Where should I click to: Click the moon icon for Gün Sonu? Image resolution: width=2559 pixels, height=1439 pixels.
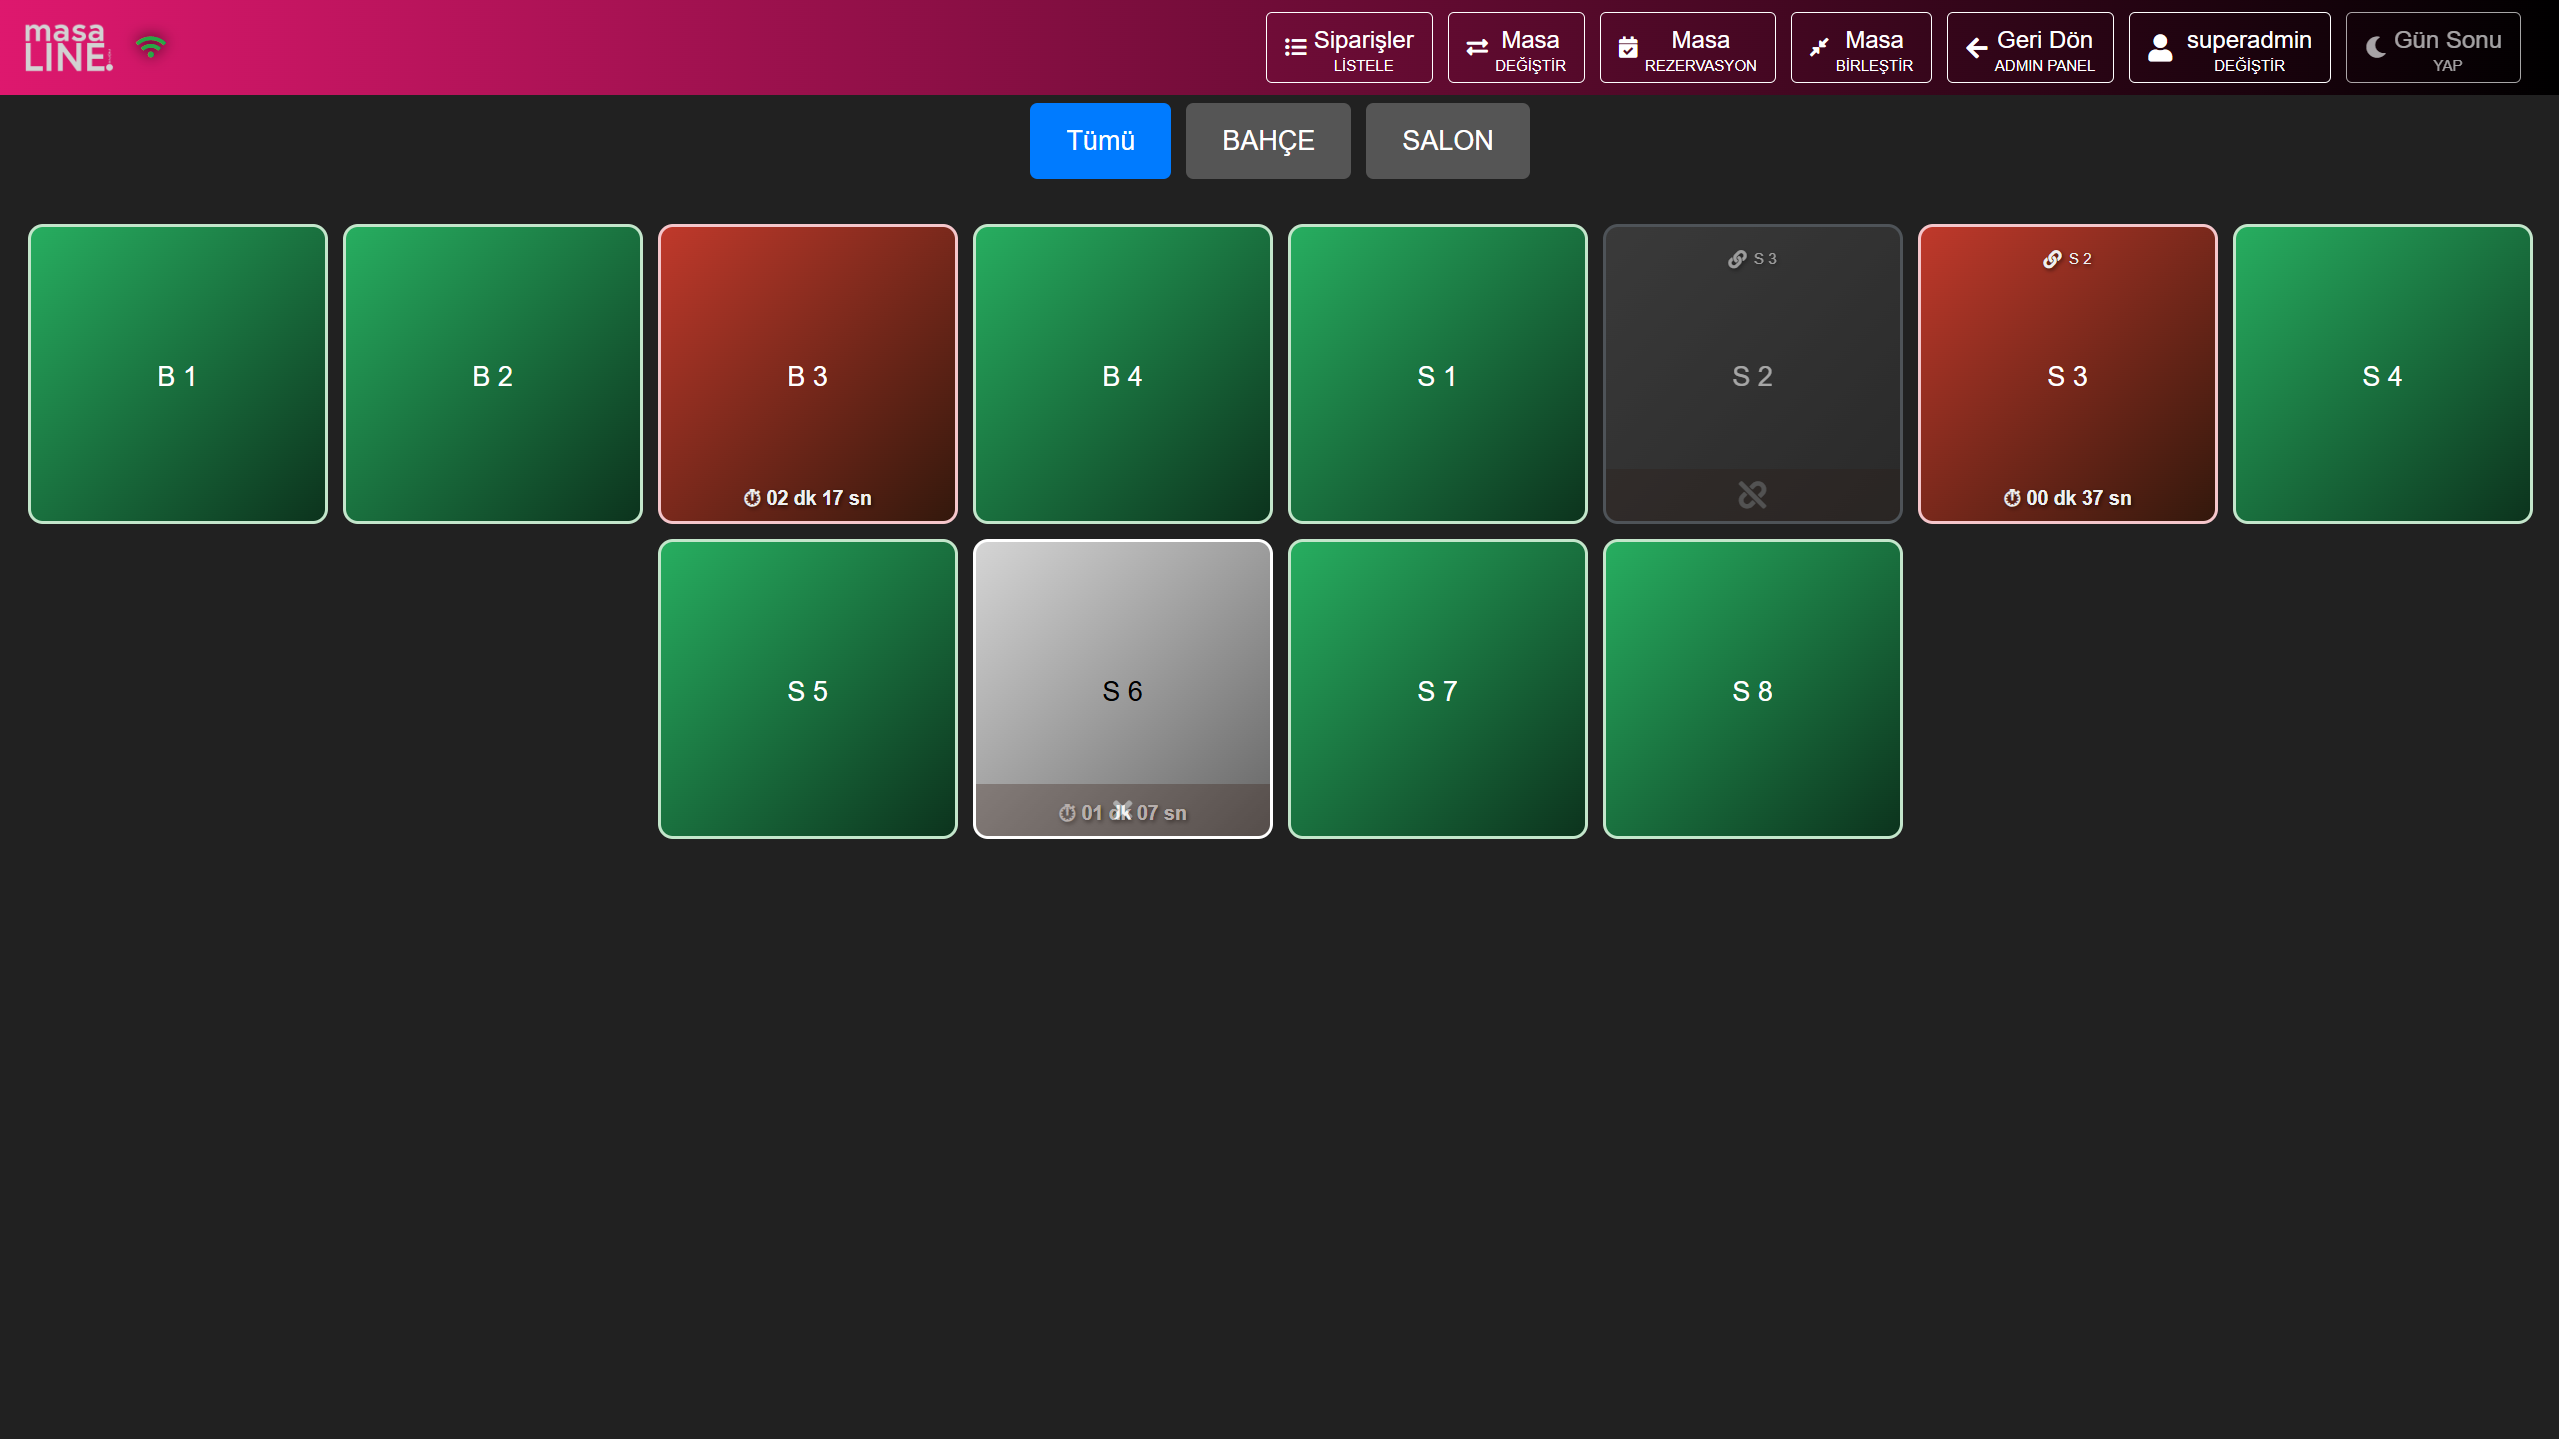click(x=2375, y=47)
